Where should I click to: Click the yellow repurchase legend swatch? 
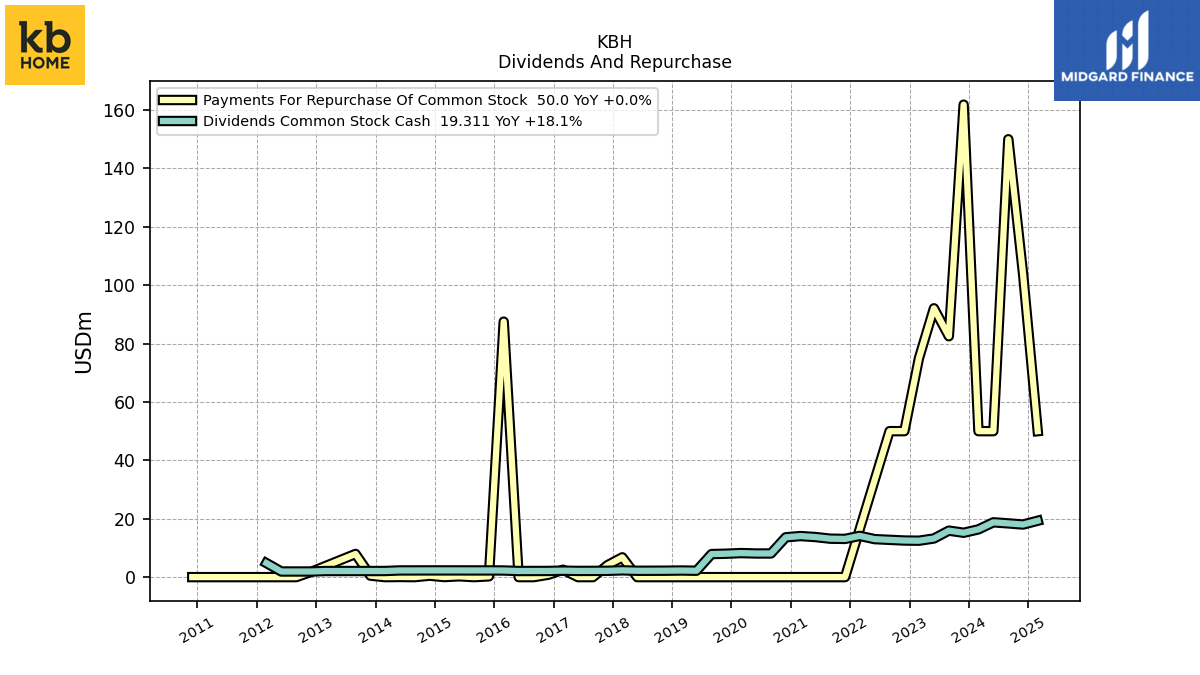(x=178, y=100)
